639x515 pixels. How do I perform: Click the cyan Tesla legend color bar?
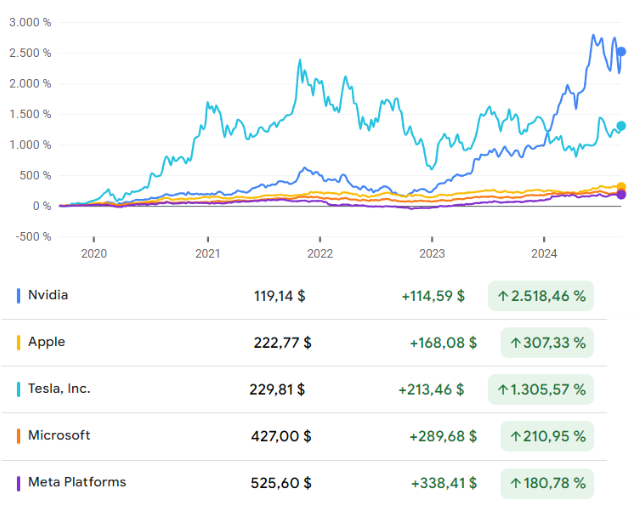coord(19,389)
